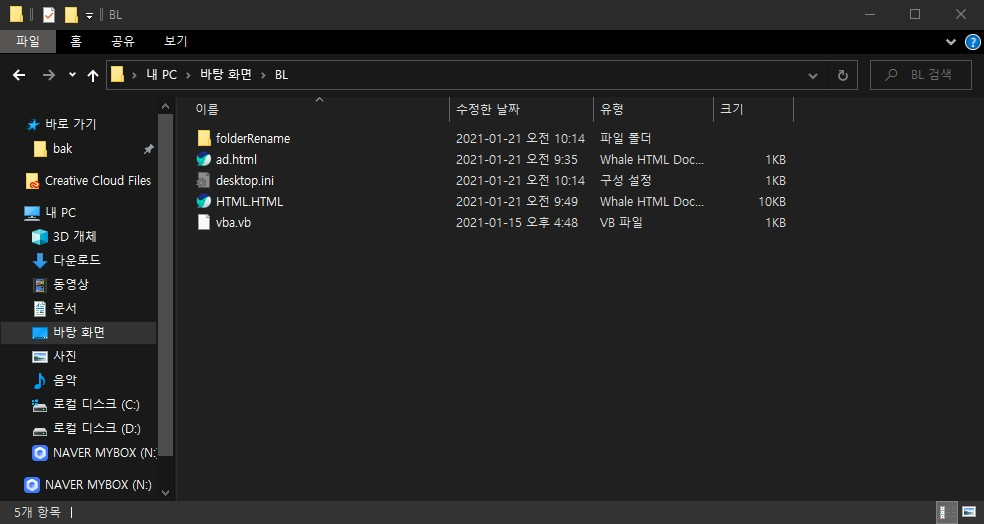
Task: Open the pinned bak folder
Action: click(x=62, y=149)
